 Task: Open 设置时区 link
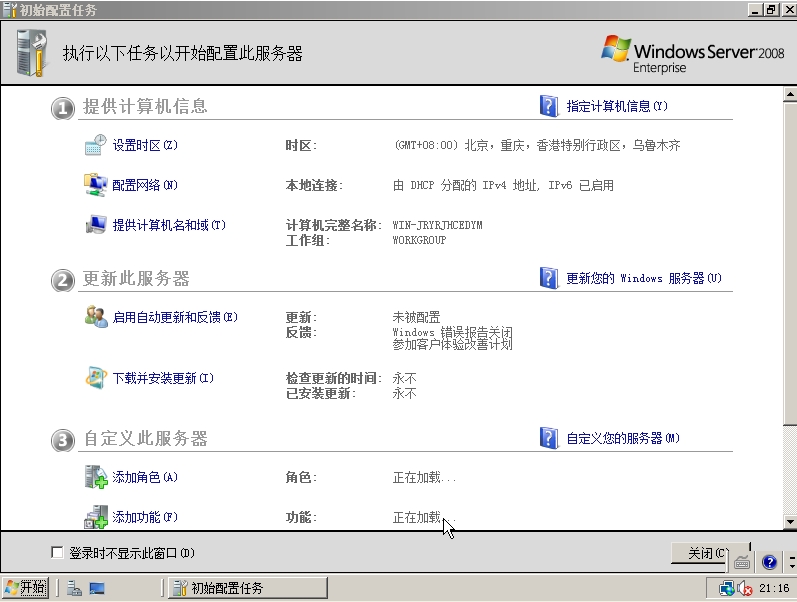click(145, 145)
